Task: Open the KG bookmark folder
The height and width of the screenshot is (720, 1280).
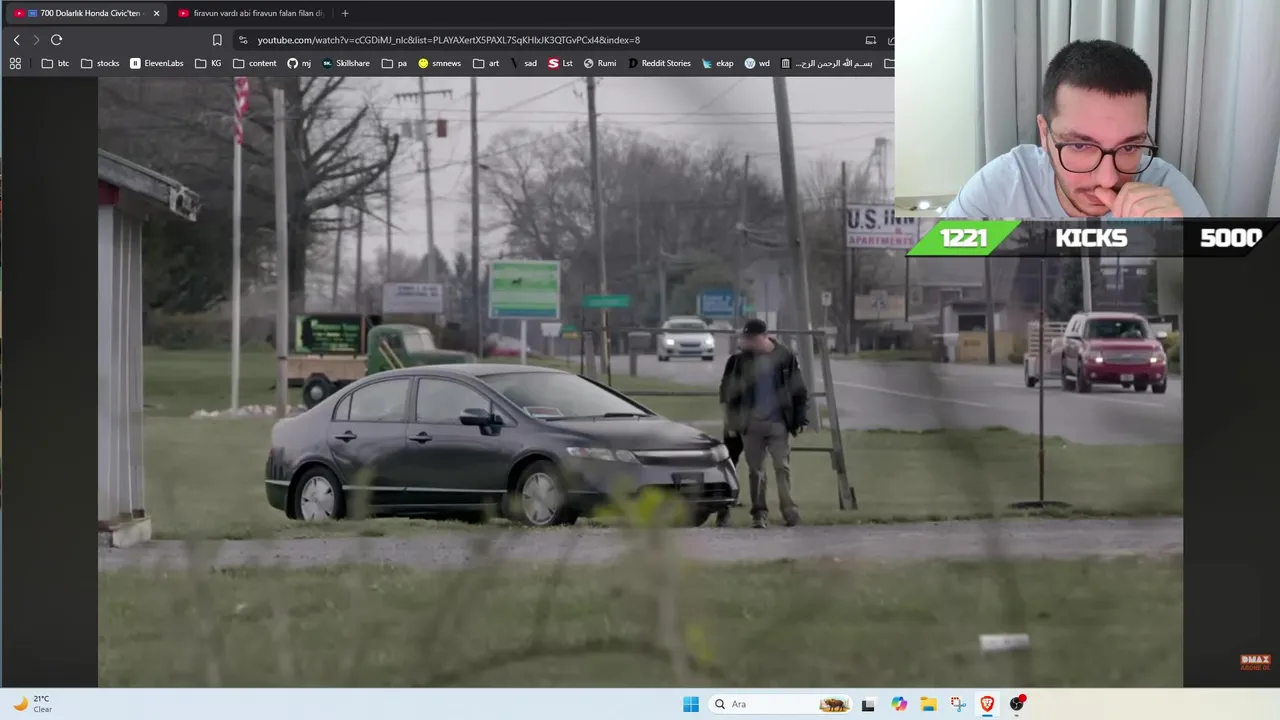Action: [209, 63]
